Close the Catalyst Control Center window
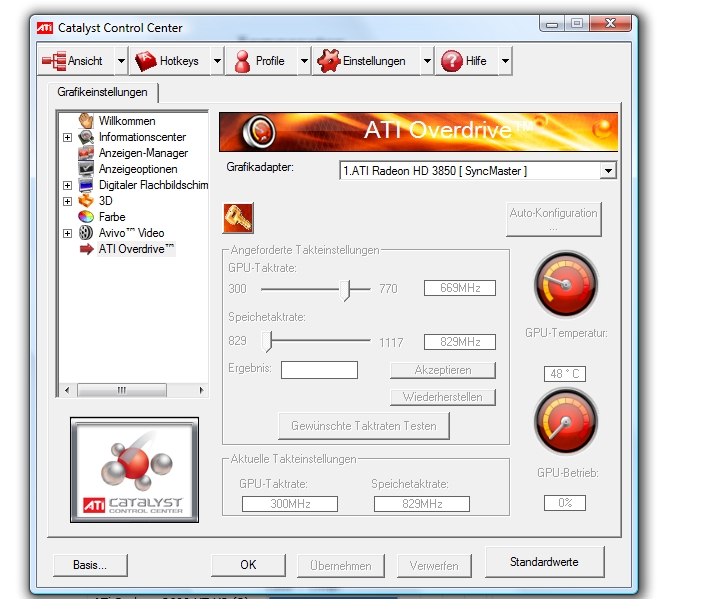The width and height of the screenshot is (702, 599). pos(611,23)
